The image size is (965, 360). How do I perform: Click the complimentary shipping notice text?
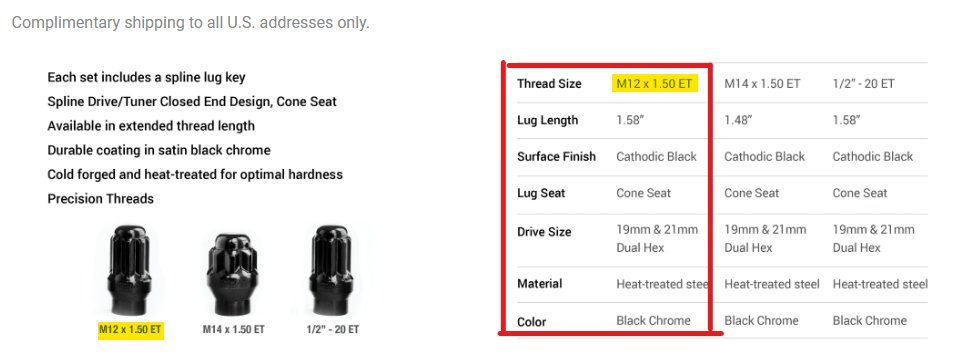(x=190, y=23)
